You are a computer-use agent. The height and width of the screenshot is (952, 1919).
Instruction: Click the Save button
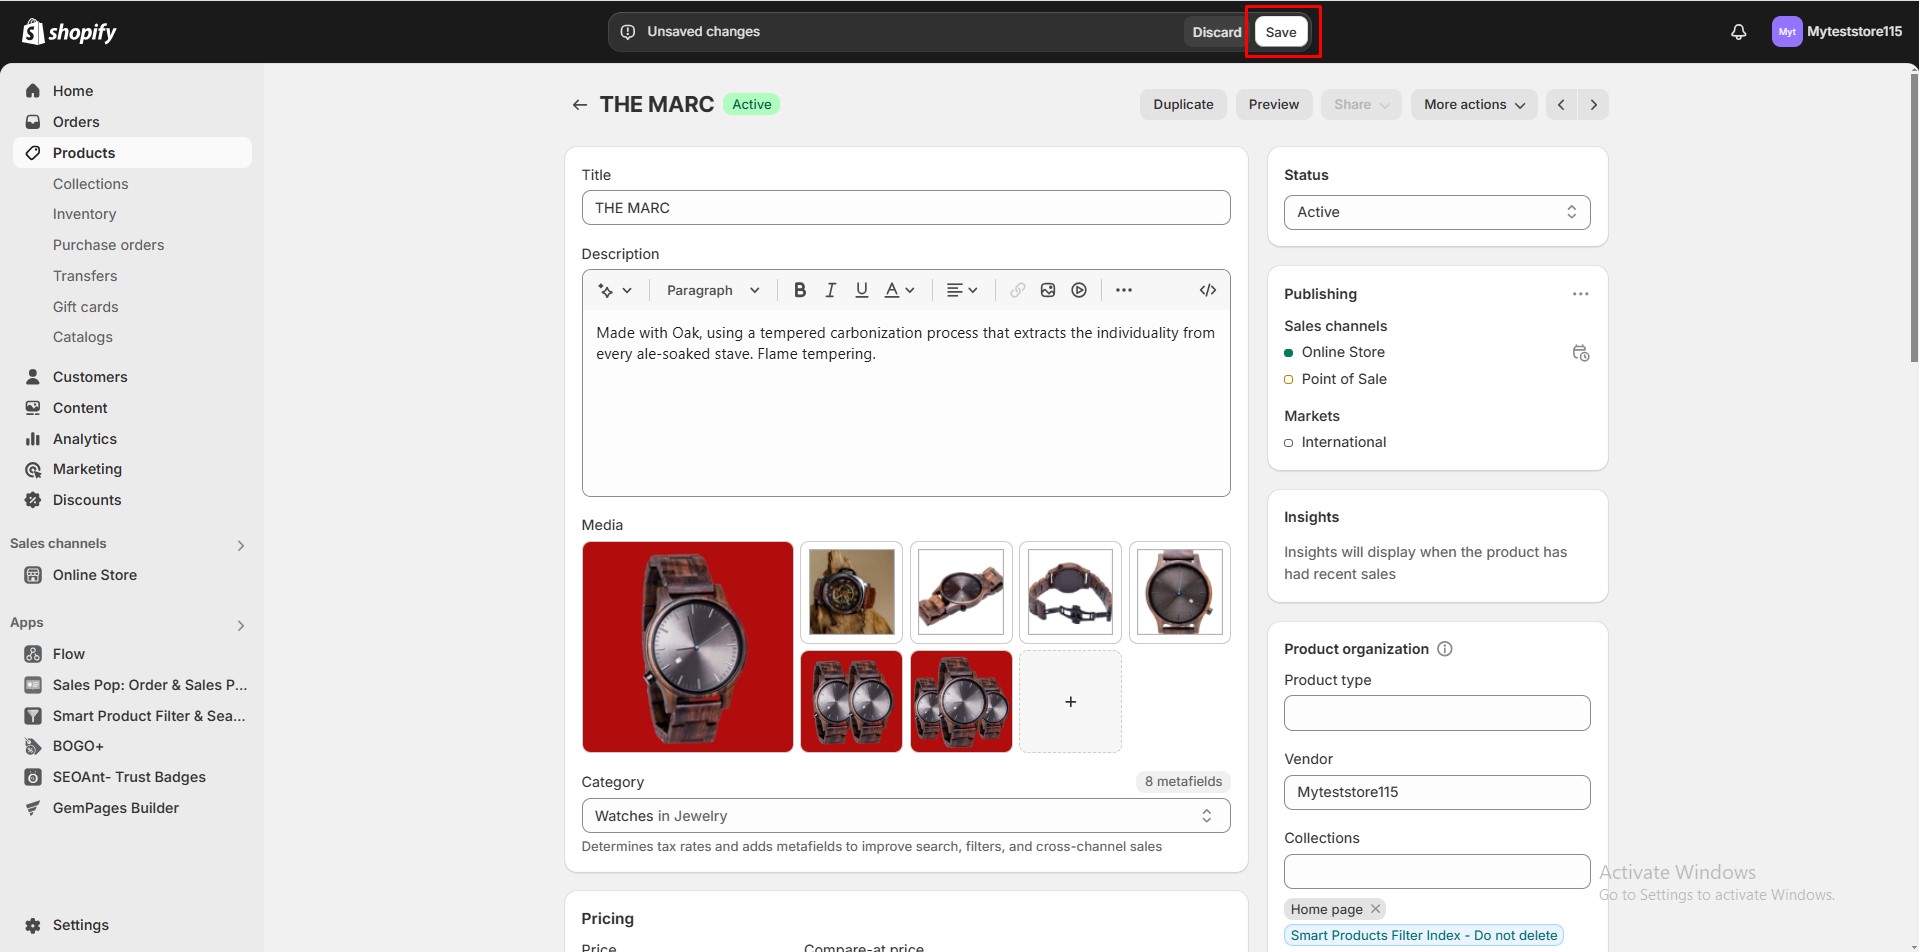pyautogui.click(x=1280, y=32)
